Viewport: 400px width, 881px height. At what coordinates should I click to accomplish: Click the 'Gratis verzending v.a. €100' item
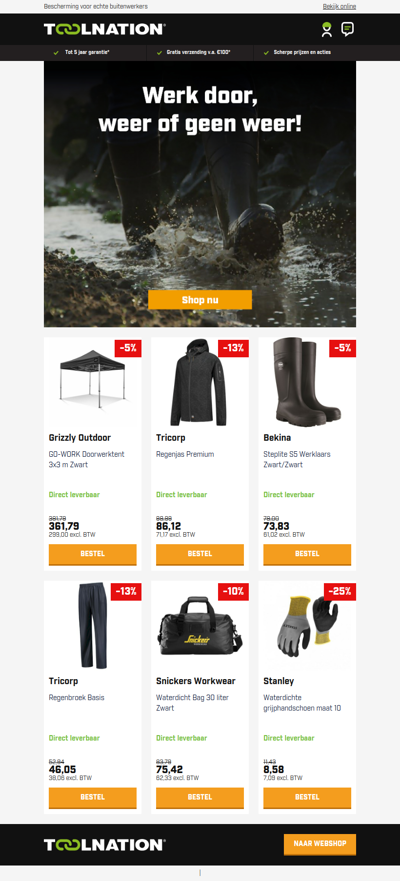(198, 52)
